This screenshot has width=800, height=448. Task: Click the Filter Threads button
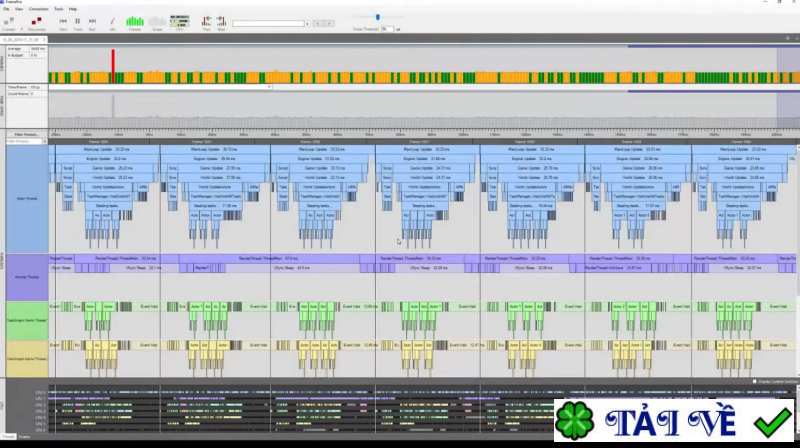click(26, 133)
